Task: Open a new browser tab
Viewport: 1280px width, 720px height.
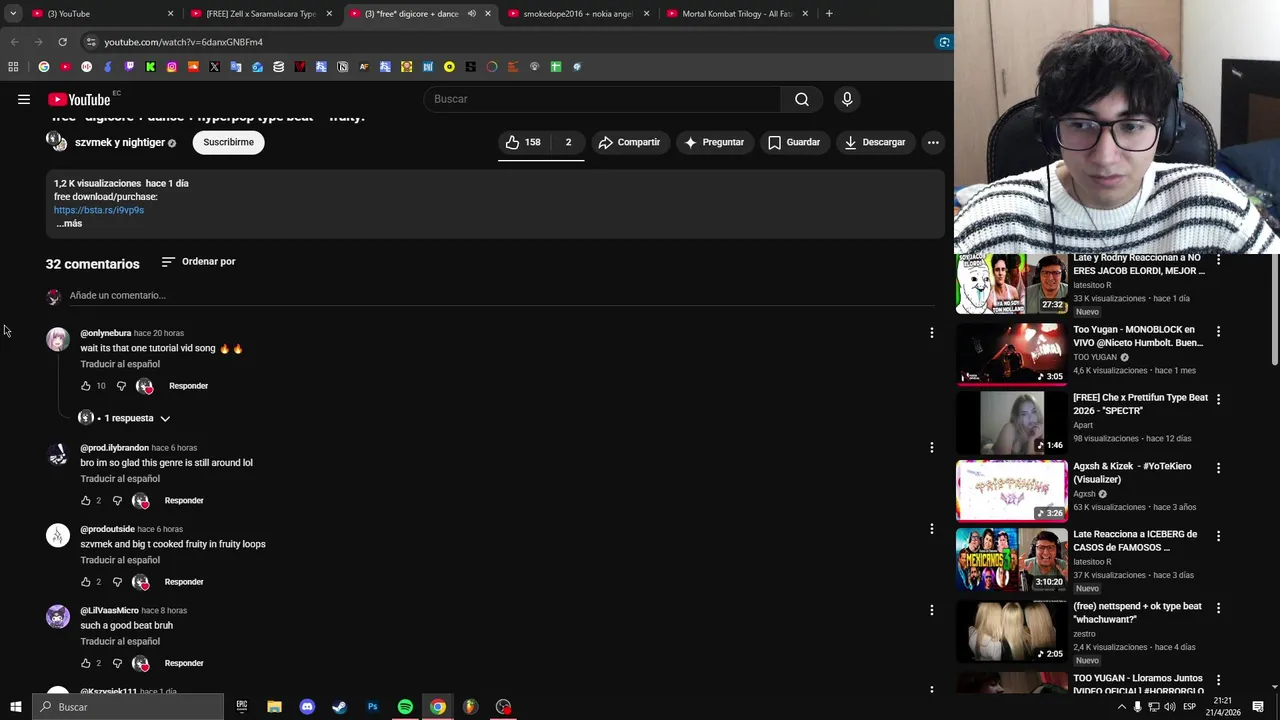Action: [829, 14]
